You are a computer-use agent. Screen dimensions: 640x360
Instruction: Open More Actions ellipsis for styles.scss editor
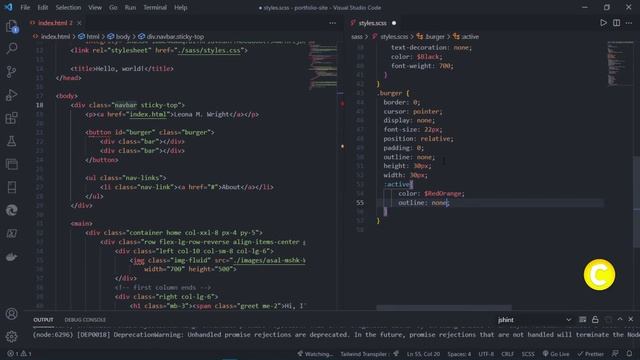click(629, 23)
